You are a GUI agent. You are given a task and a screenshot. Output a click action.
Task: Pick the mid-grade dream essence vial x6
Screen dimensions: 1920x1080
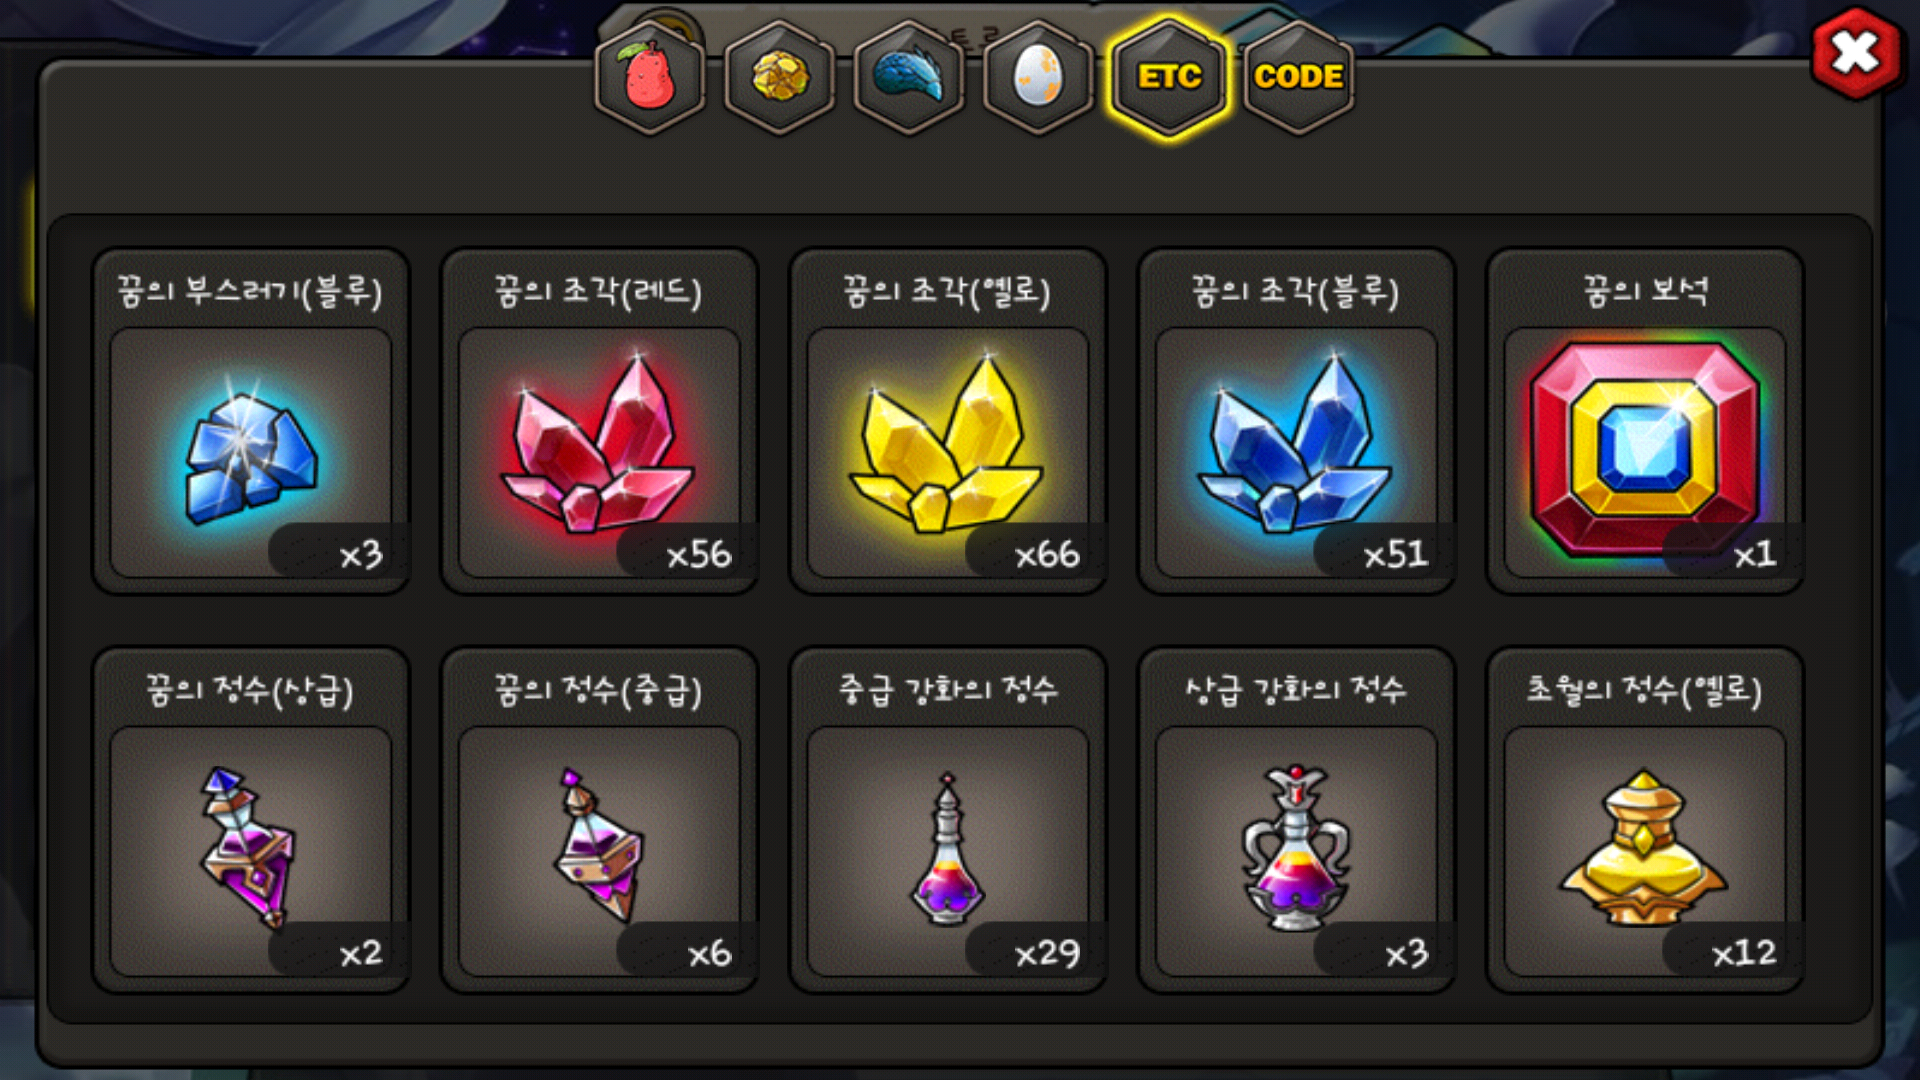(x=600, y=820)
